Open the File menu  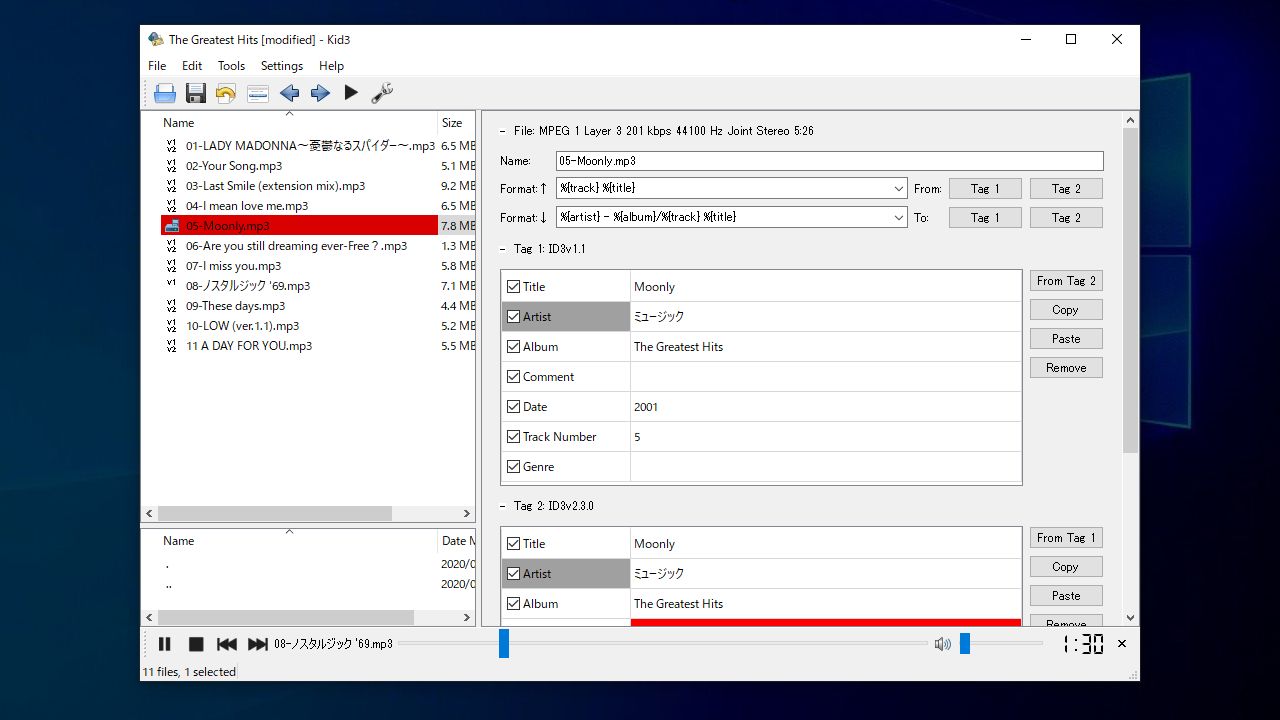pos(157,66)
